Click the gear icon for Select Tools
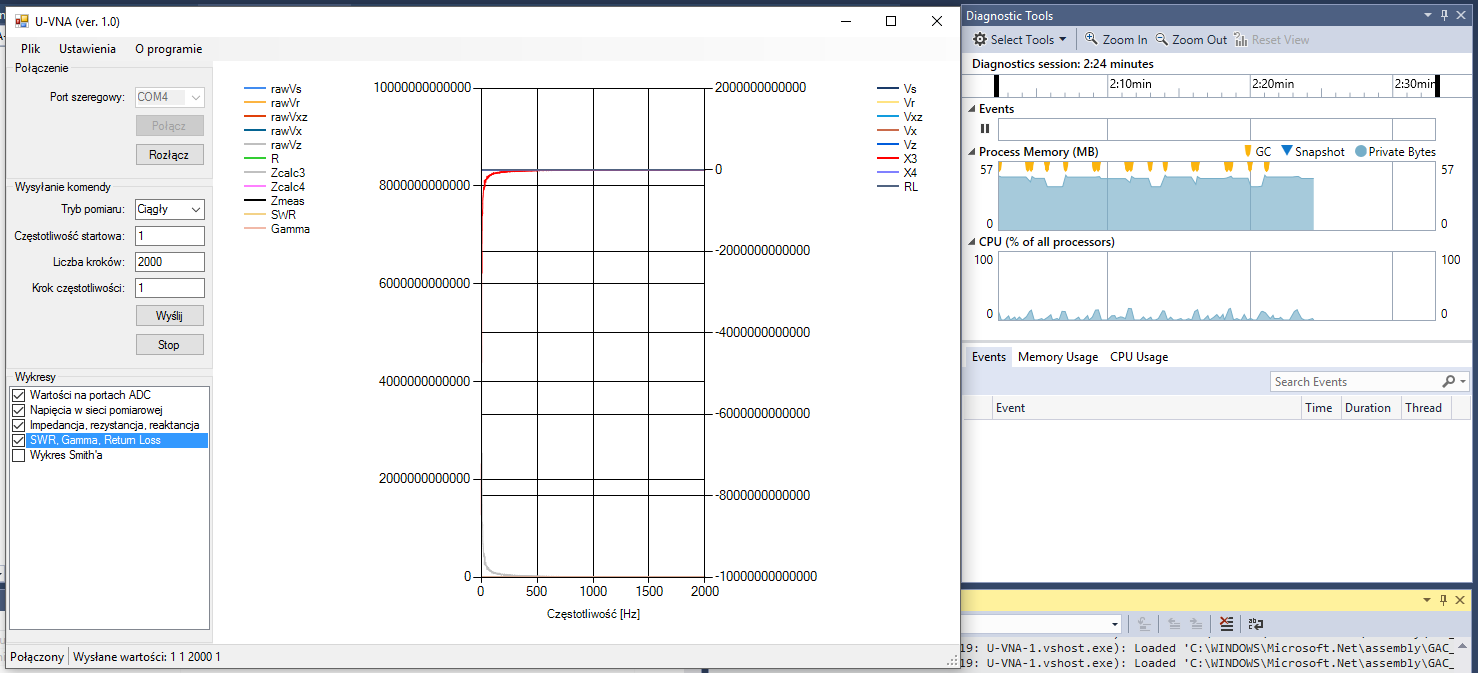The image size is (1478, 673). (x=980, y=40)
